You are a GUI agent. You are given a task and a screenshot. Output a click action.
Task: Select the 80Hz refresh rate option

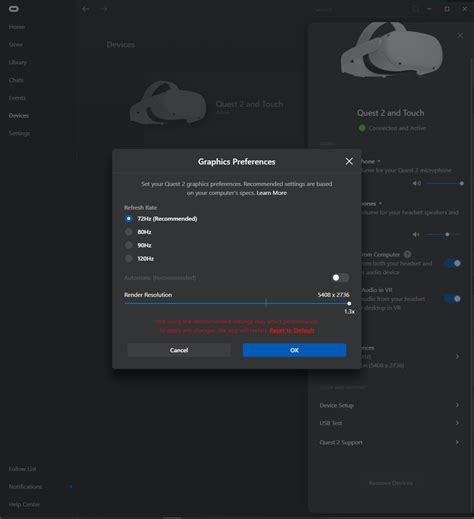pyautogui.click(x=128, y=232)
